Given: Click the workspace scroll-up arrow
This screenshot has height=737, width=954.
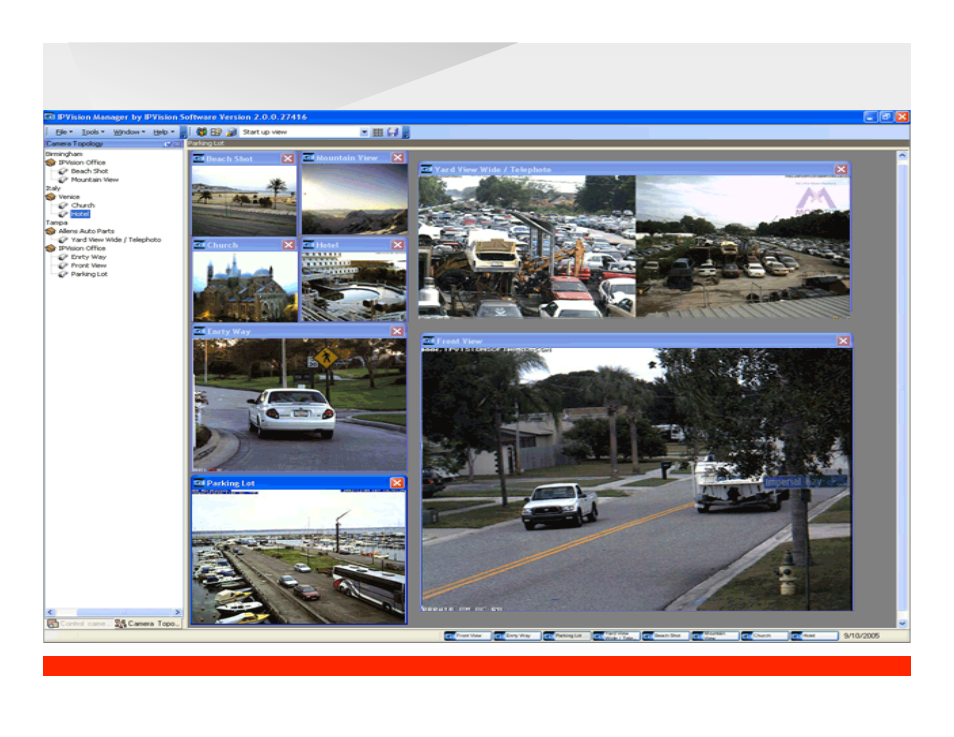Looking at the screenshot, I should pos(902,156).
